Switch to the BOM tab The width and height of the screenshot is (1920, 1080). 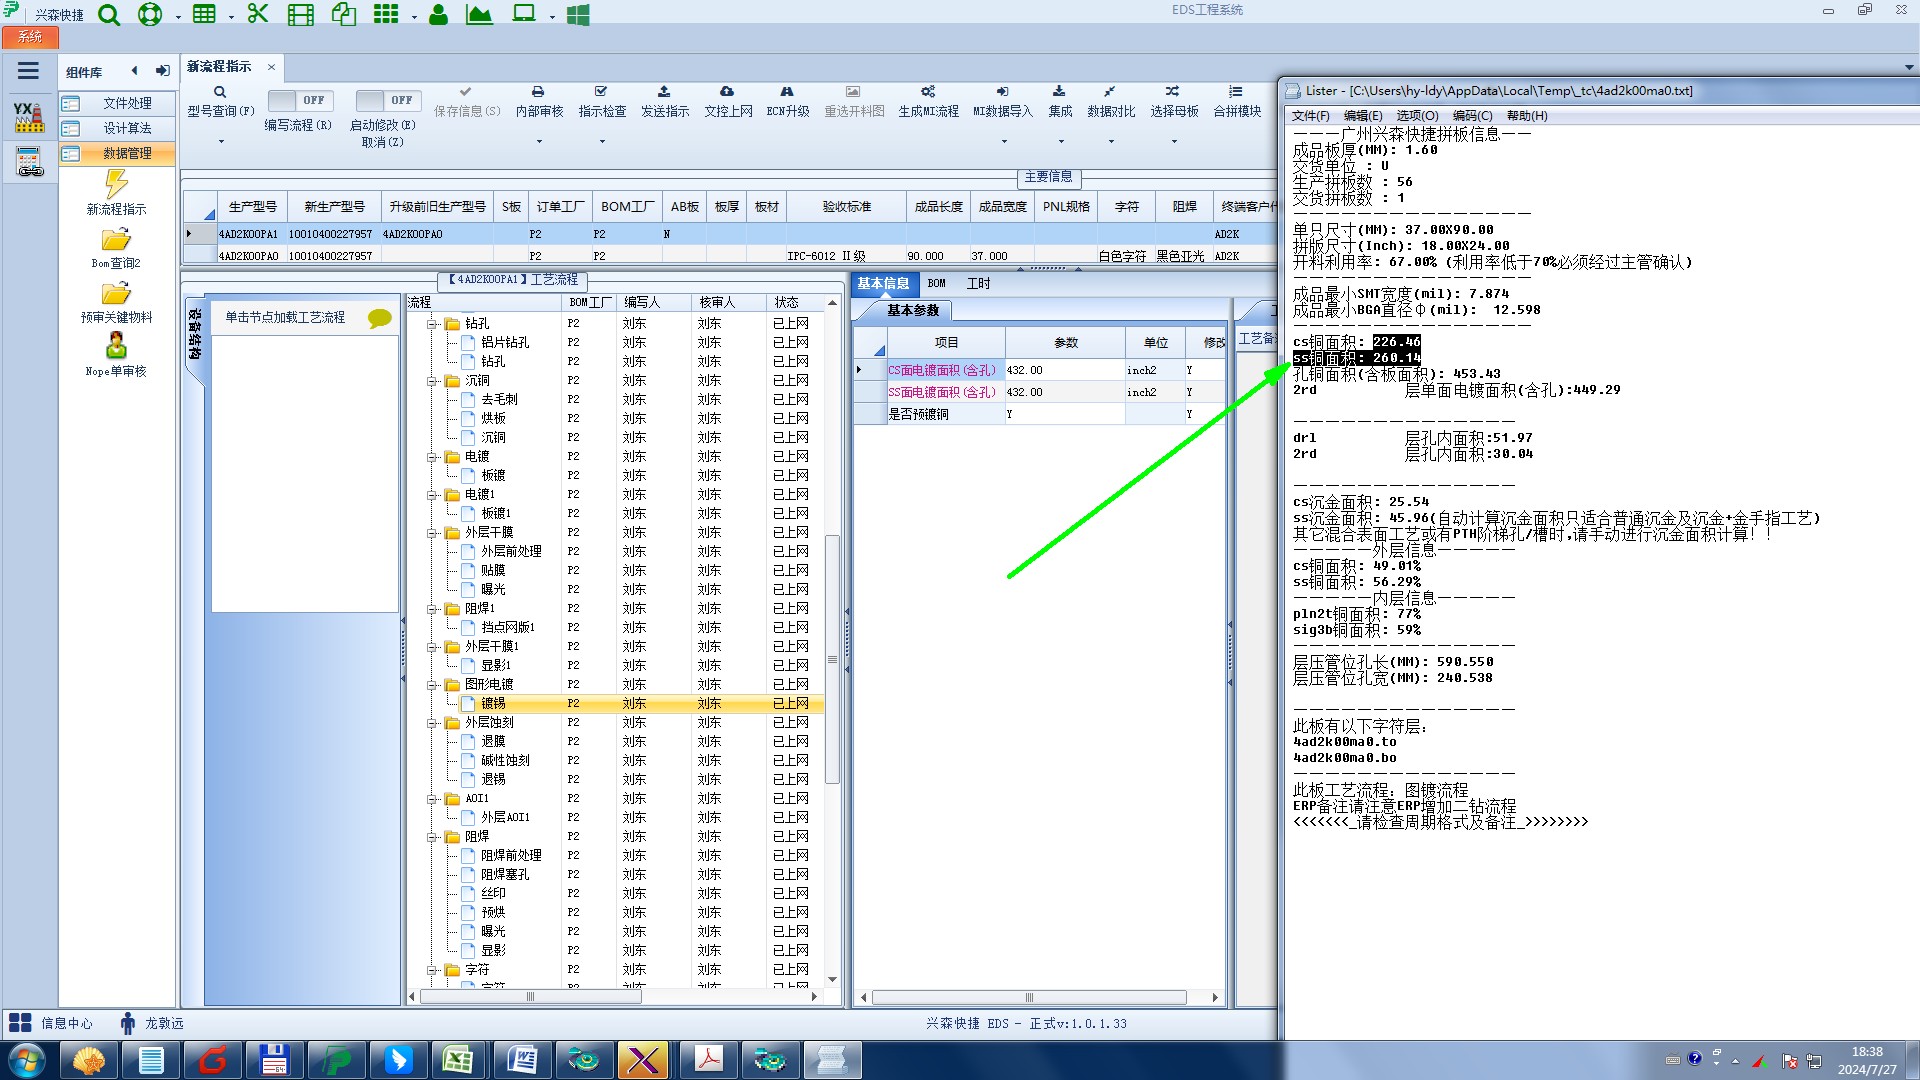[937, 284]
